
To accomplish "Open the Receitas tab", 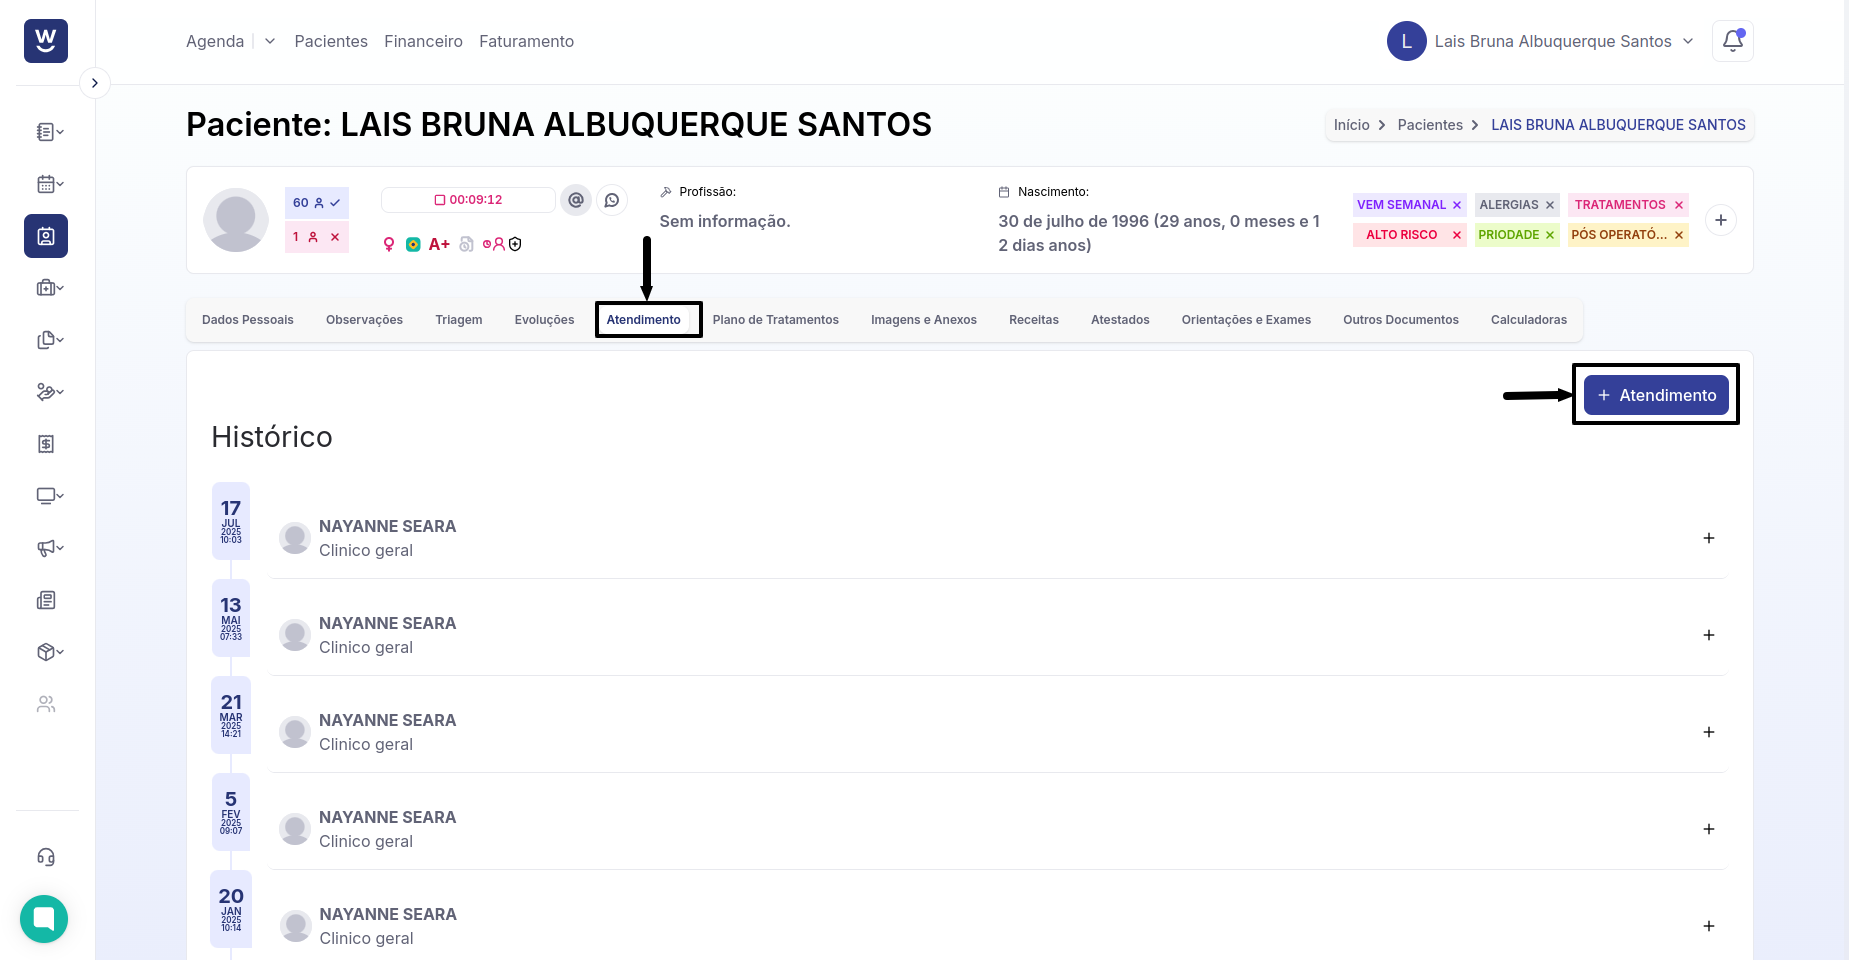I will point(1033,320).
